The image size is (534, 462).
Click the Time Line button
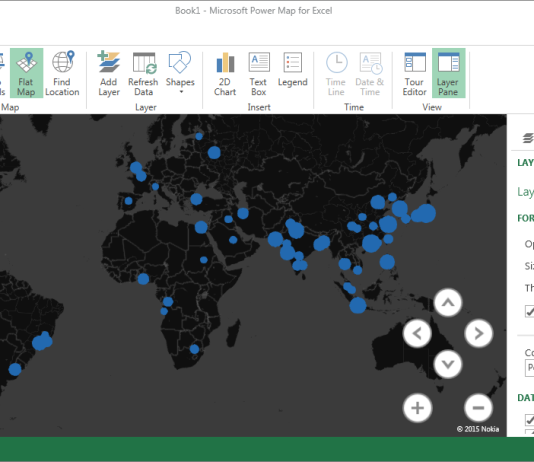336,73
